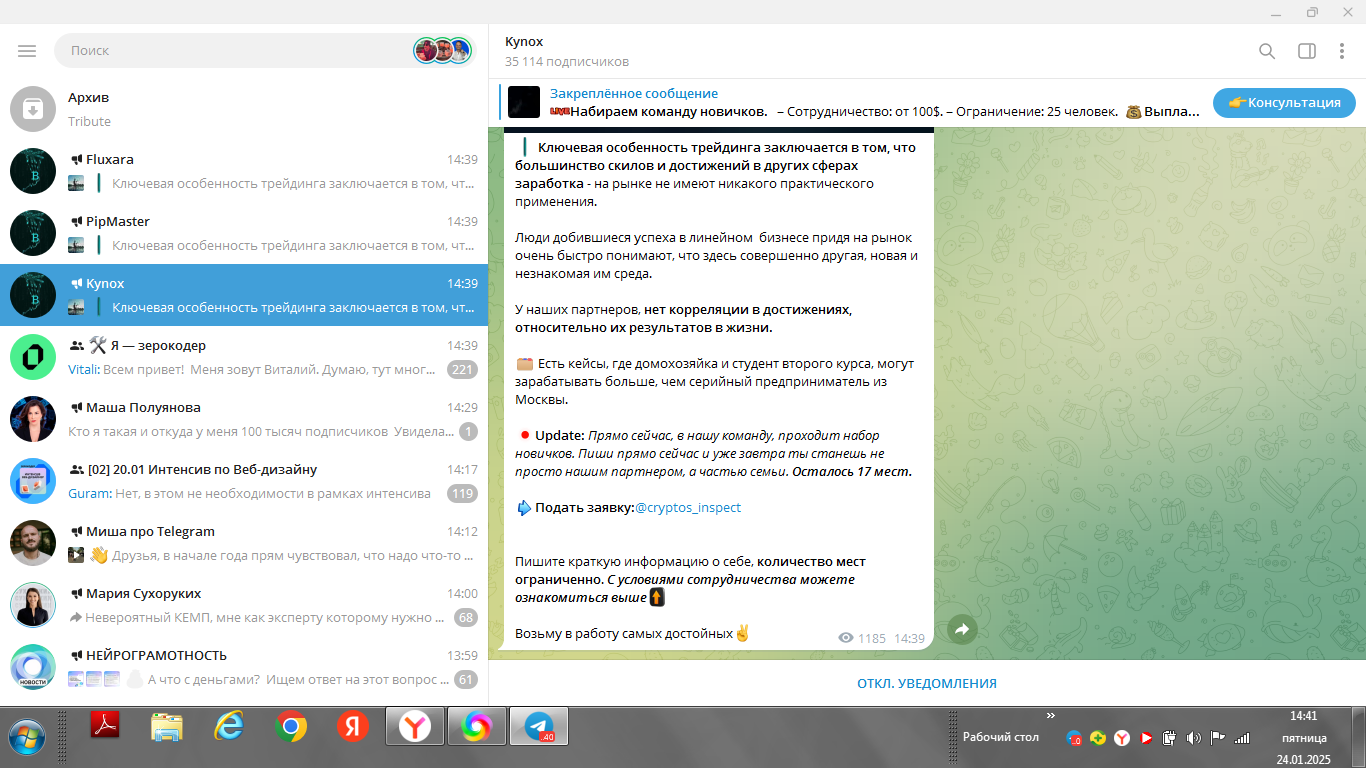This screenshot has width=1366, height=768.
Task: Click the Kynox title in chat header
Action: [524, 41]
